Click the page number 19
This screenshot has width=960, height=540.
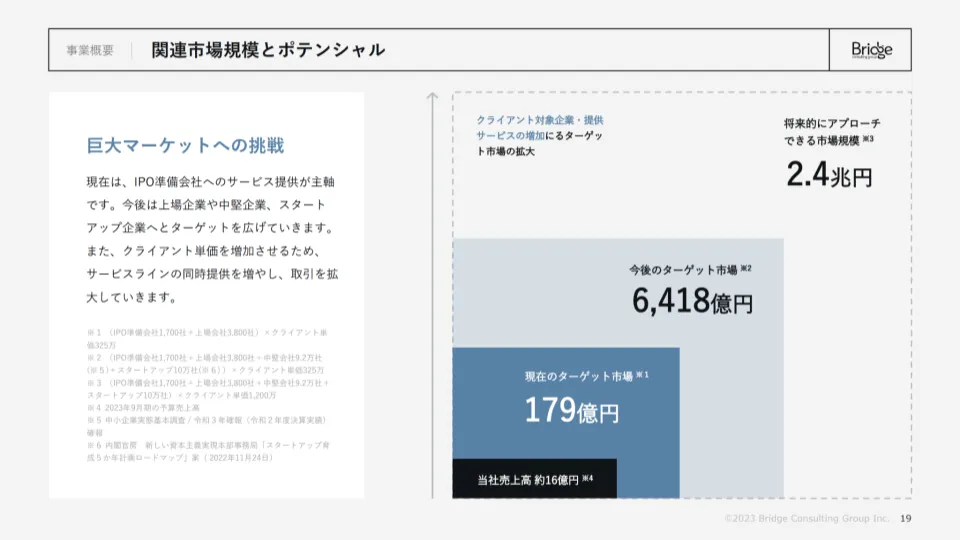pyautogui.click(x=905, y=518)
